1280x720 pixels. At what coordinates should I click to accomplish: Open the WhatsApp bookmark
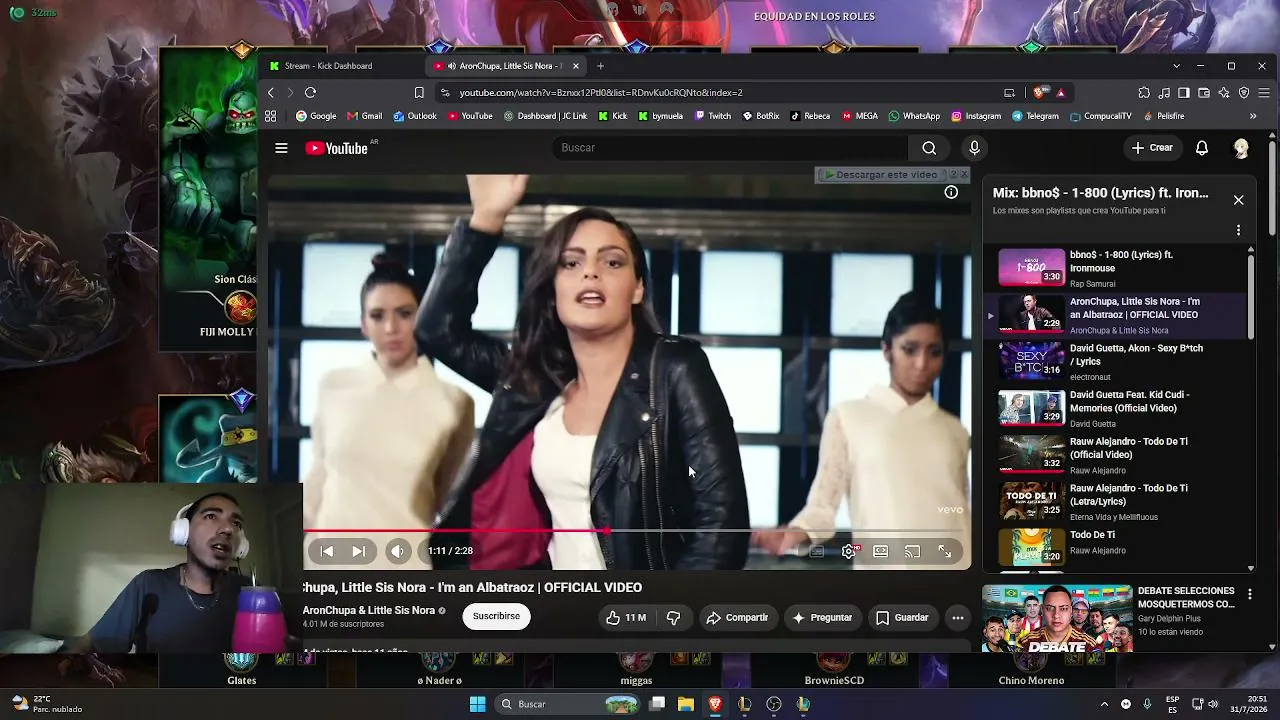point(914,116)
